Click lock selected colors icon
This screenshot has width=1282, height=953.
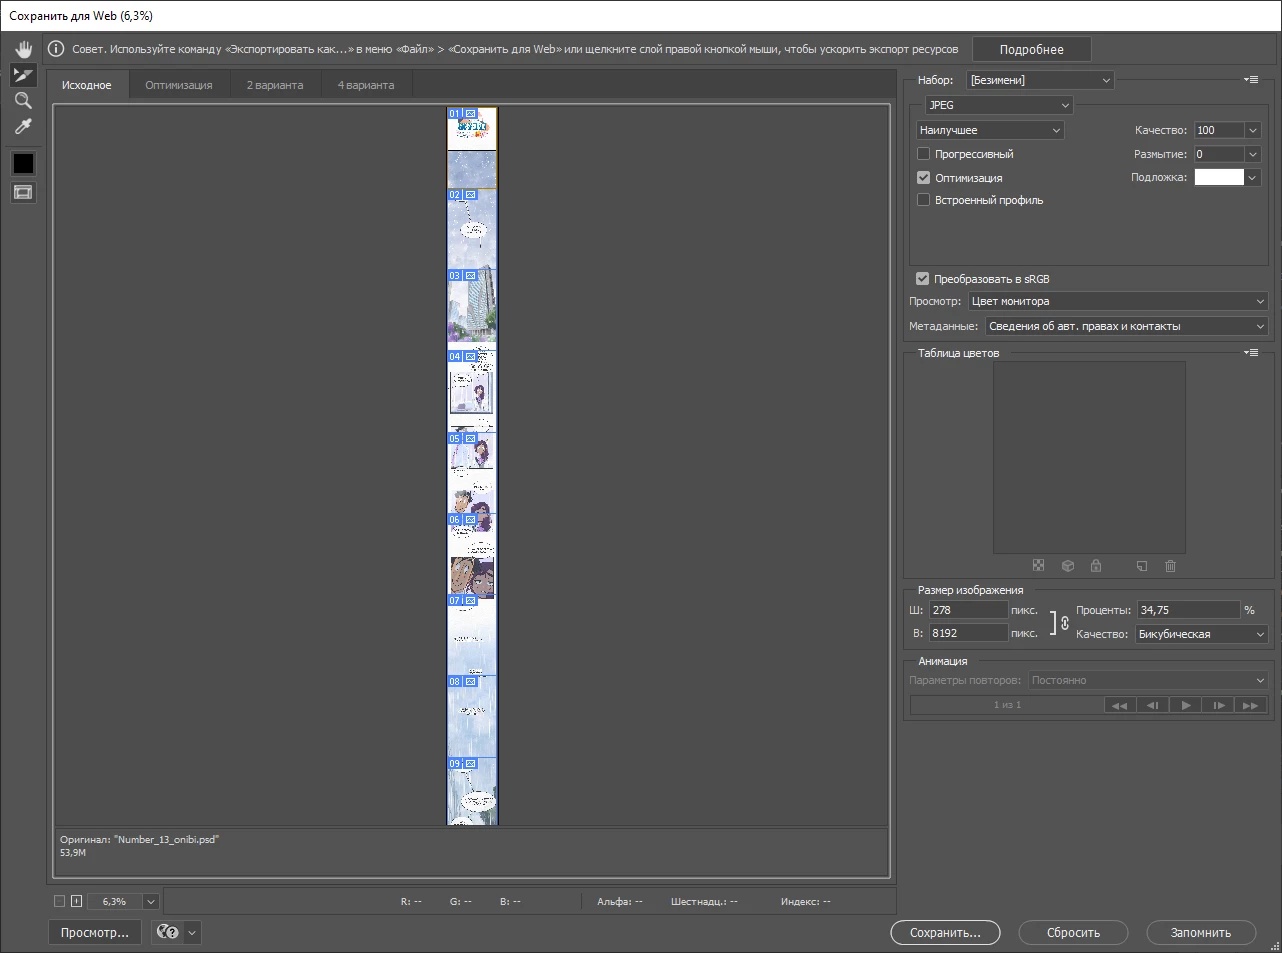pyautogui.click(x=1096, y=566)
